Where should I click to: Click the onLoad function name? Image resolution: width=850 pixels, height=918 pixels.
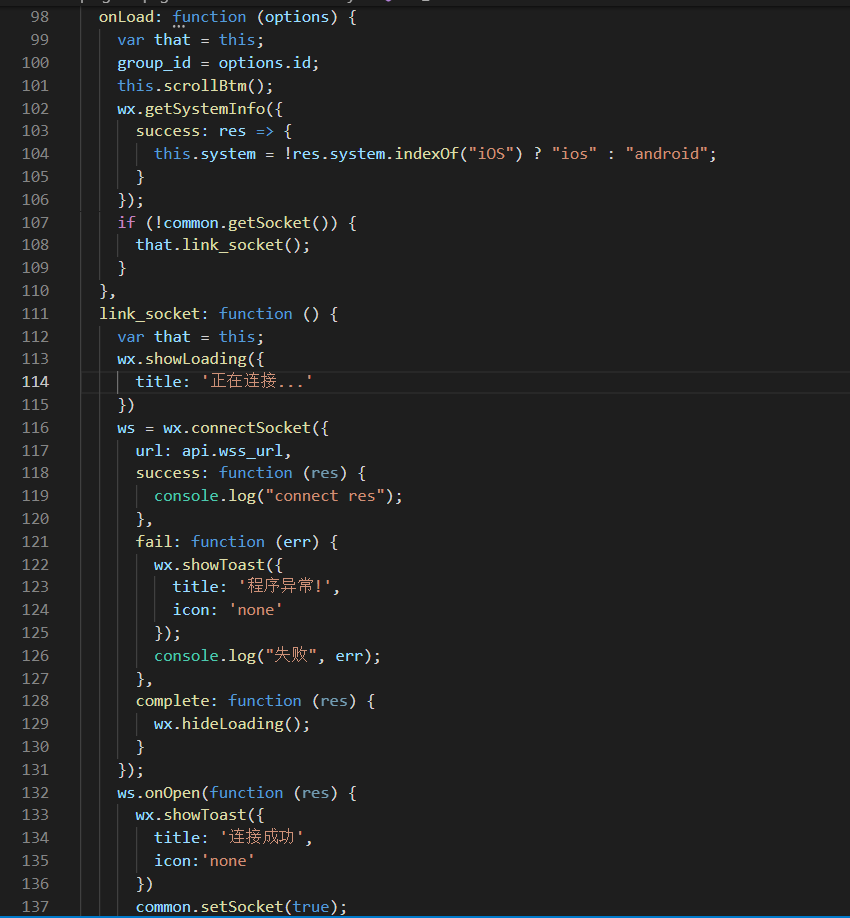tap(126, 17)
